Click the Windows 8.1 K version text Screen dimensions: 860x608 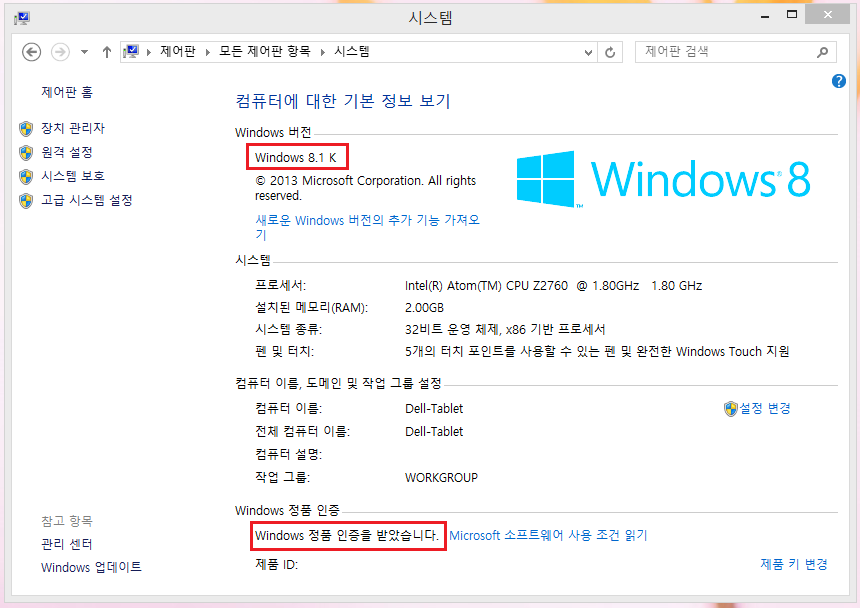296,158
